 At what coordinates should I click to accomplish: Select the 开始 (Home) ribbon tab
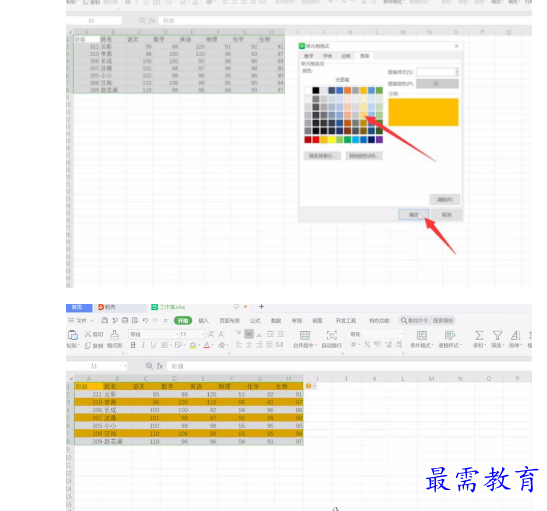183,320
